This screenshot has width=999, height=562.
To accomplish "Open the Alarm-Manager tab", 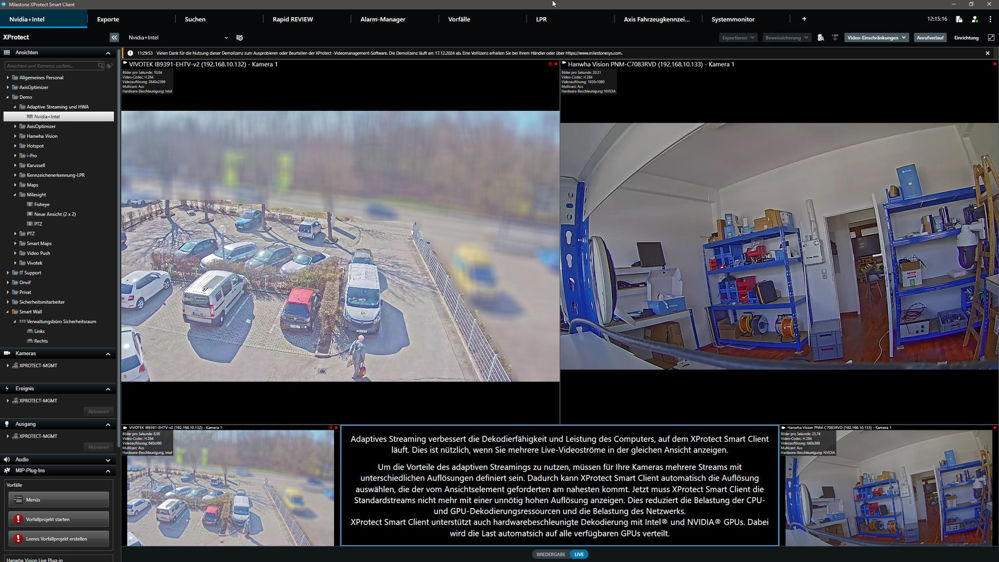I will [382, 19].
